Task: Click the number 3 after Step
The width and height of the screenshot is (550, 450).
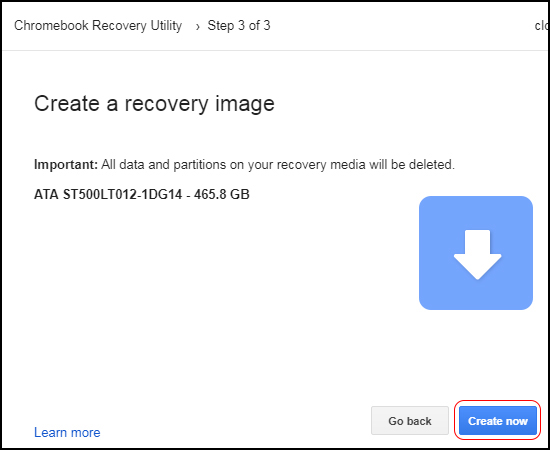Action: (x=241, y=25)
